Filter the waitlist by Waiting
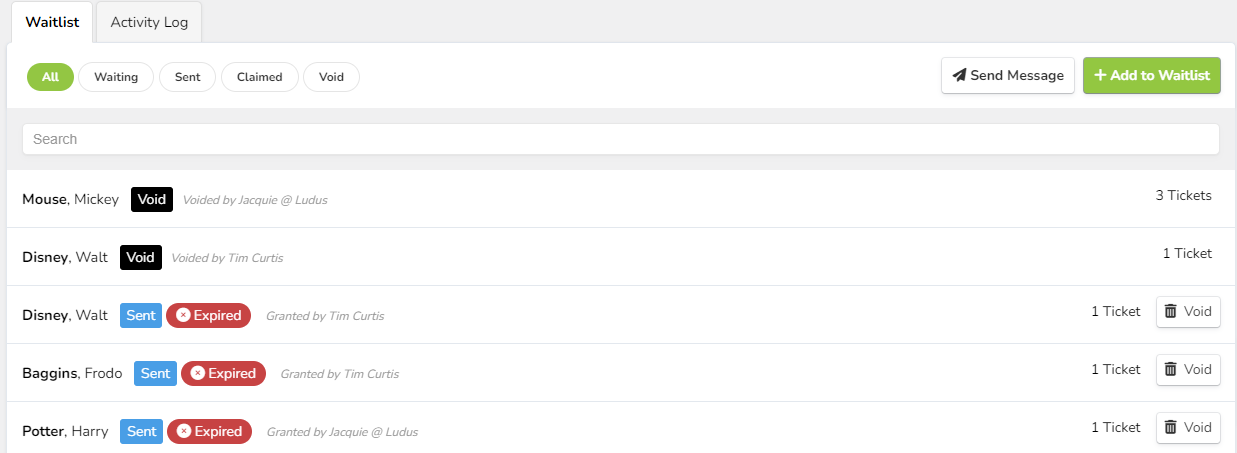 coord(116,77)
